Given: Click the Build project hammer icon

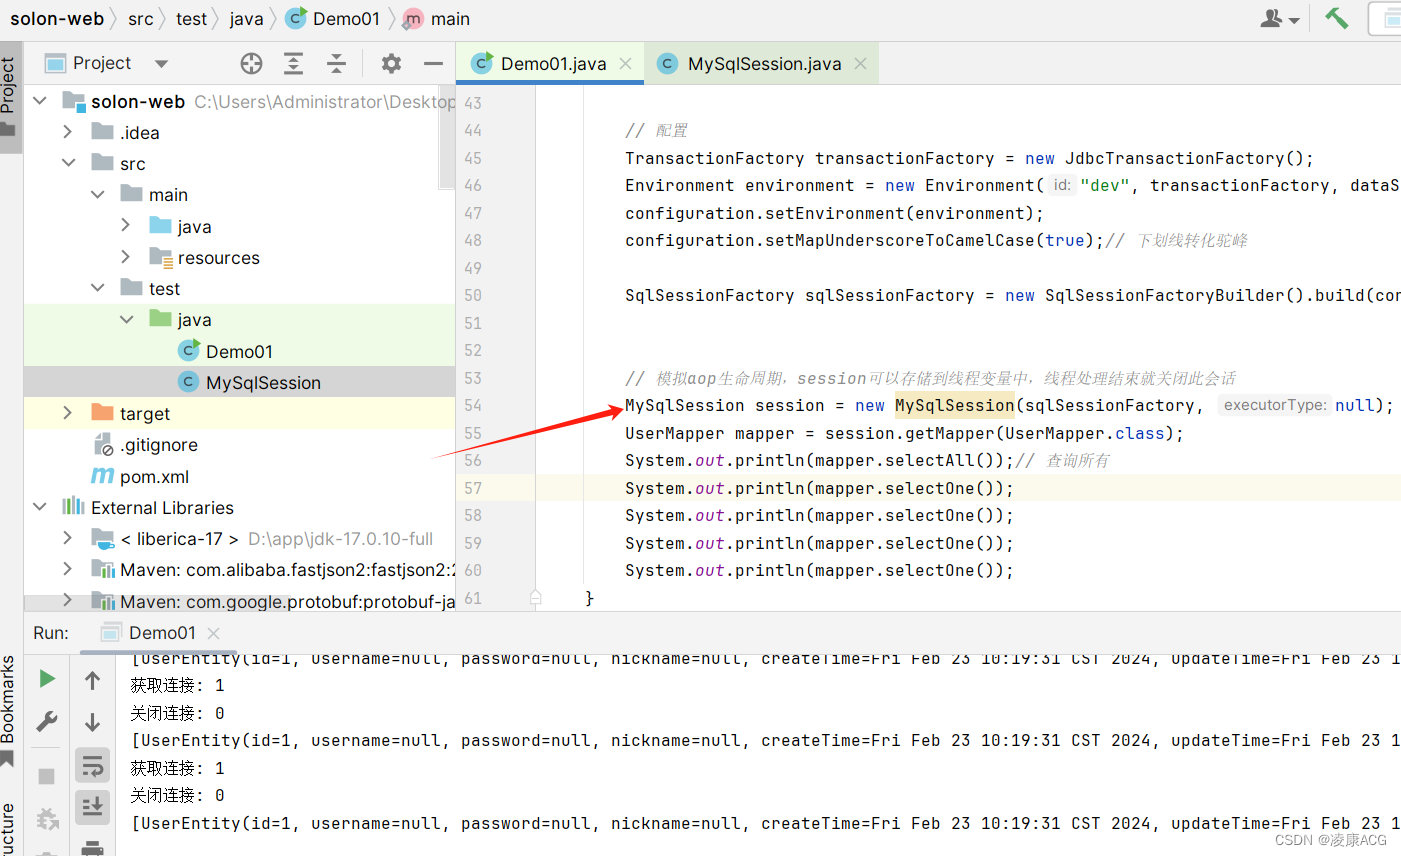Looking at the screenshot, I should coord(1337,18).
